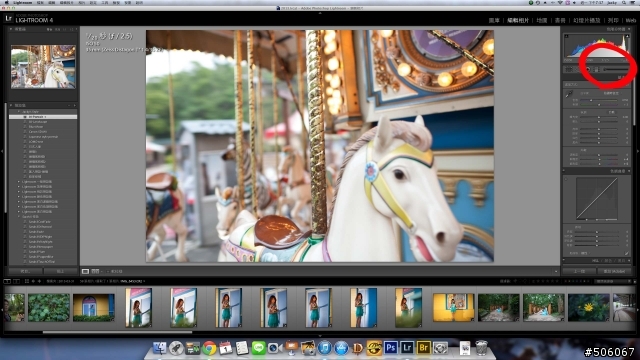Screen dimensions: 640x360
Task: Switch to Loupe view in toolbar
Action: click(85, 271)
